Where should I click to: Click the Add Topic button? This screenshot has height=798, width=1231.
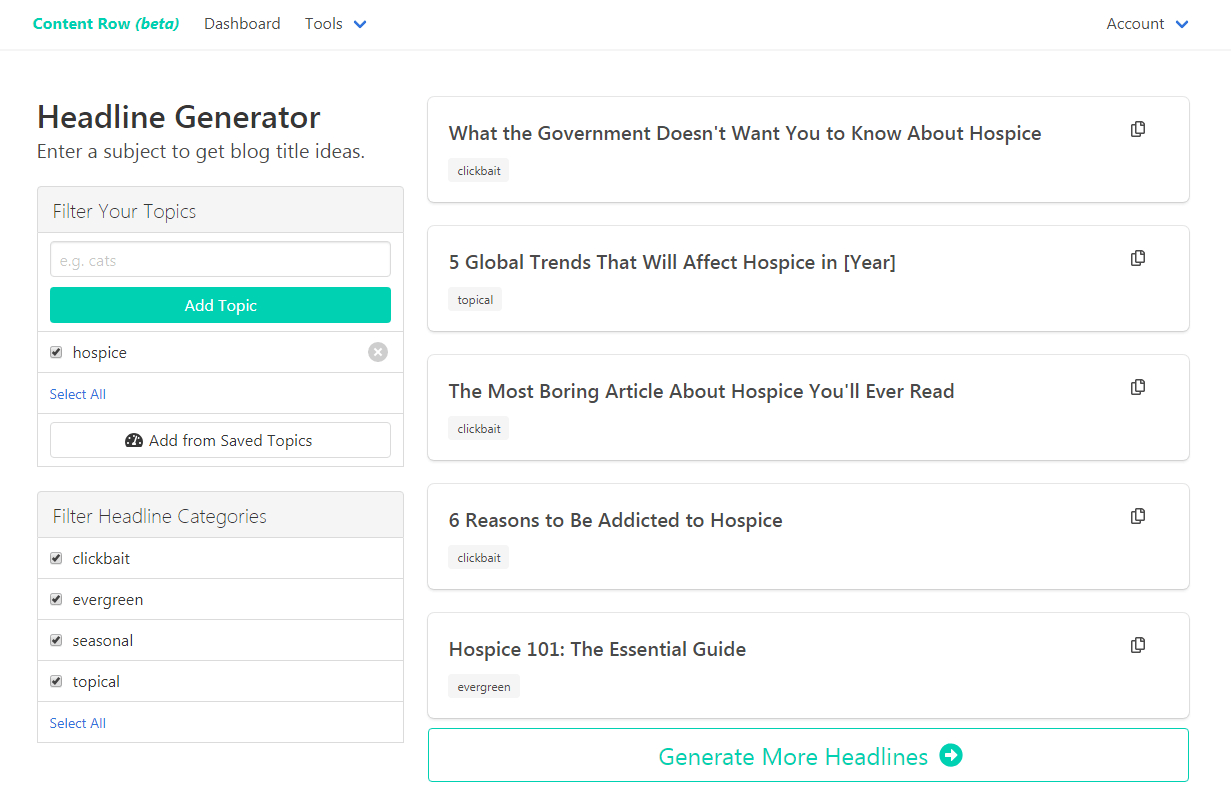point(220,305)
